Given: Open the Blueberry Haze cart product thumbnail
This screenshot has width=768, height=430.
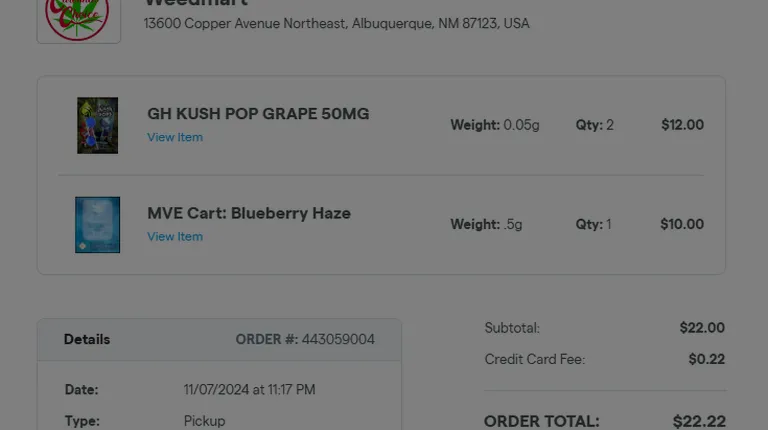Looking at the screenshot, I should click(97, 225).
